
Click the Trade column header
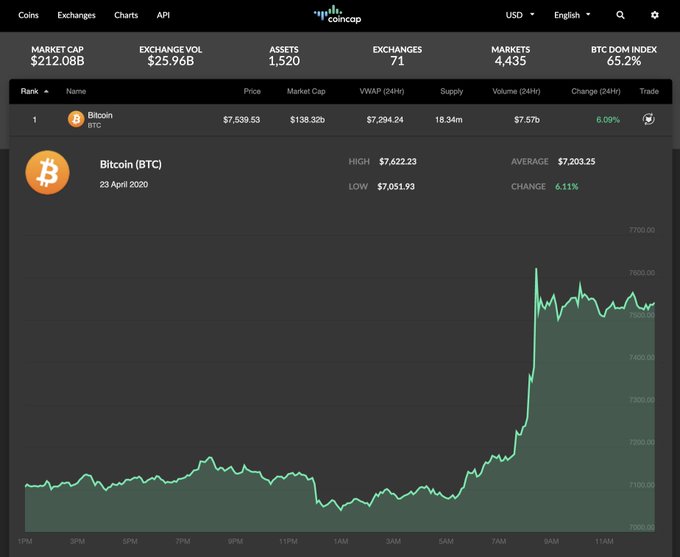click(x=649, y=91)
